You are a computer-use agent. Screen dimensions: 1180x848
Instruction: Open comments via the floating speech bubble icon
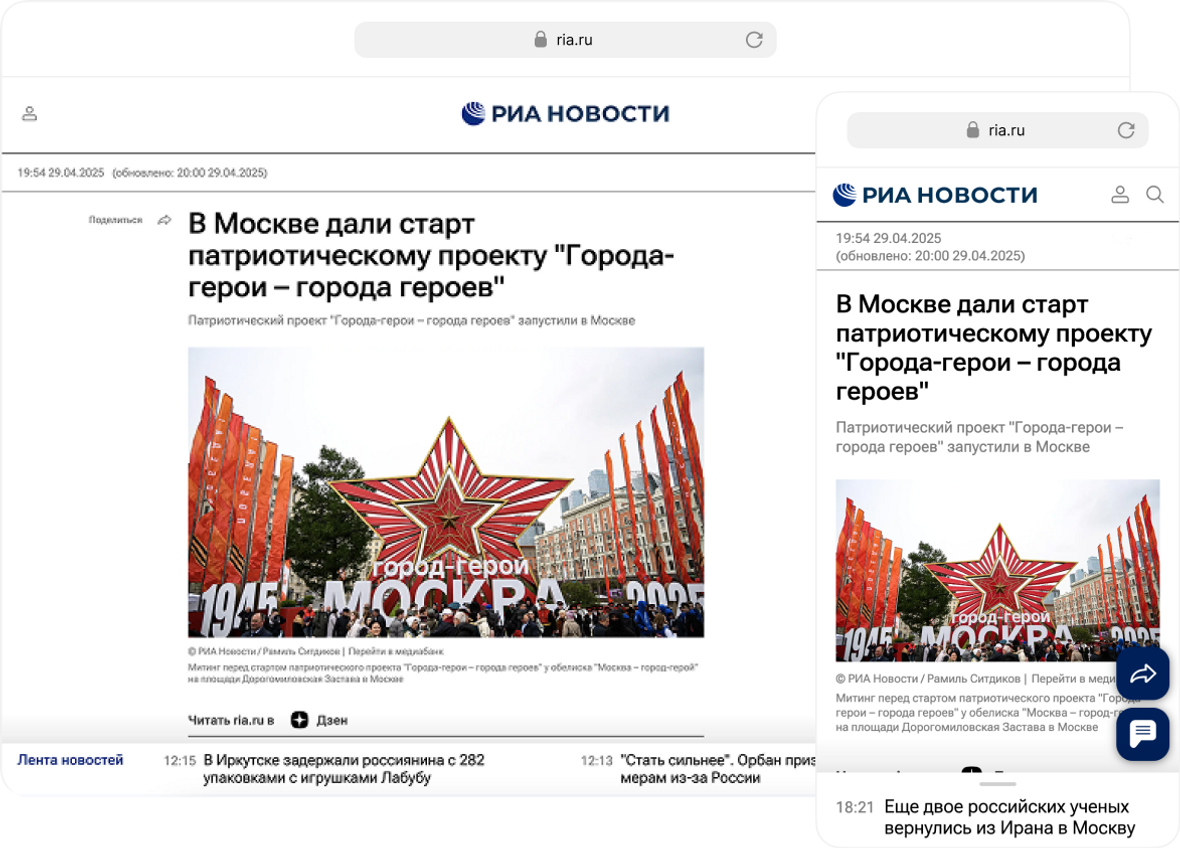coord(1142,734)
